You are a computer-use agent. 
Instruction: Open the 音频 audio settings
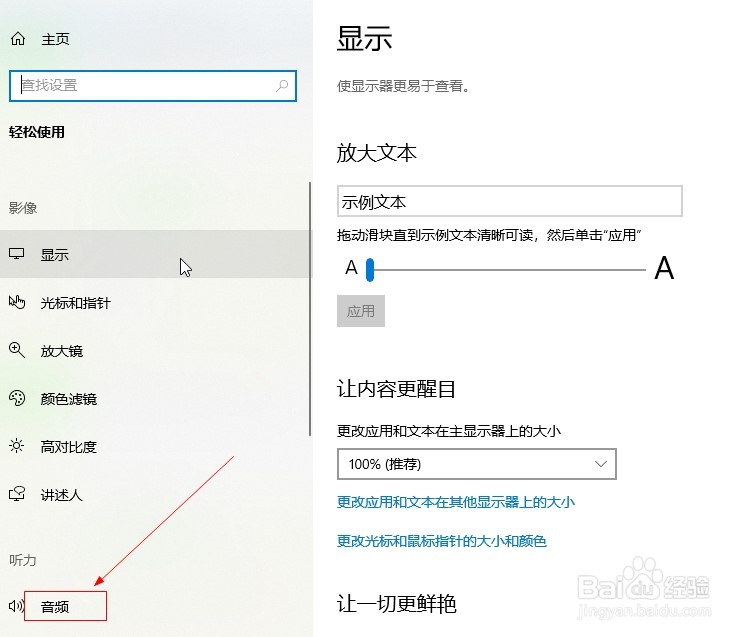(x=55, y=607)
